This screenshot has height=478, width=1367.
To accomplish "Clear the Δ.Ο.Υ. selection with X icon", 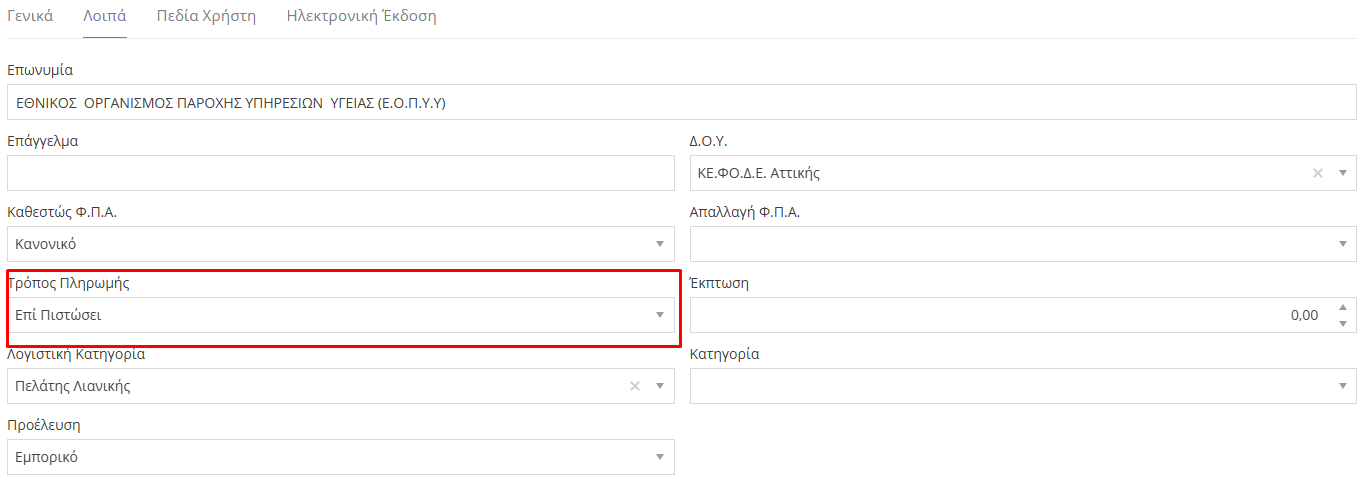I will tap(1317, 173).
